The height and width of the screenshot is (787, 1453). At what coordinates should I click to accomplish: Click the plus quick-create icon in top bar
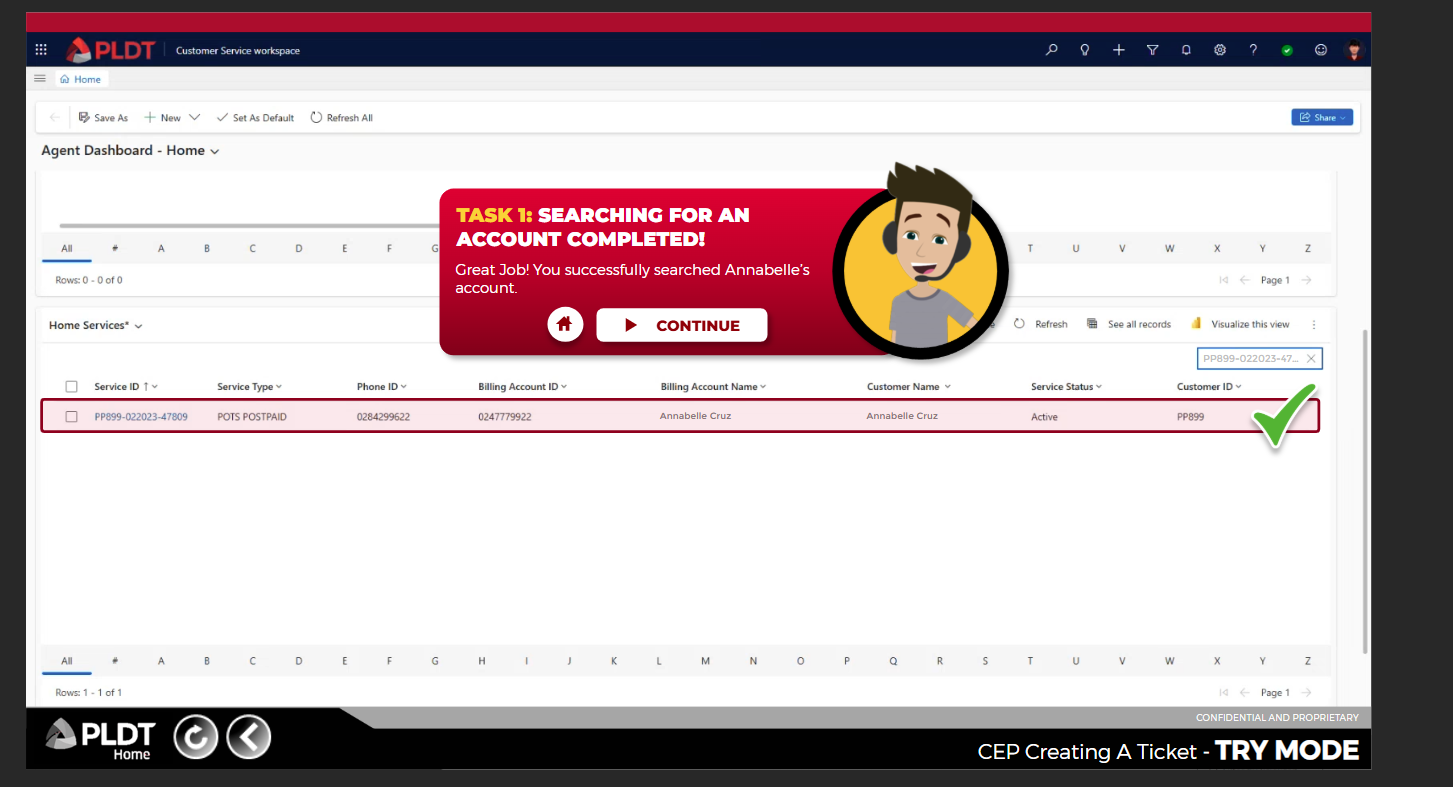click(1119, 50)
